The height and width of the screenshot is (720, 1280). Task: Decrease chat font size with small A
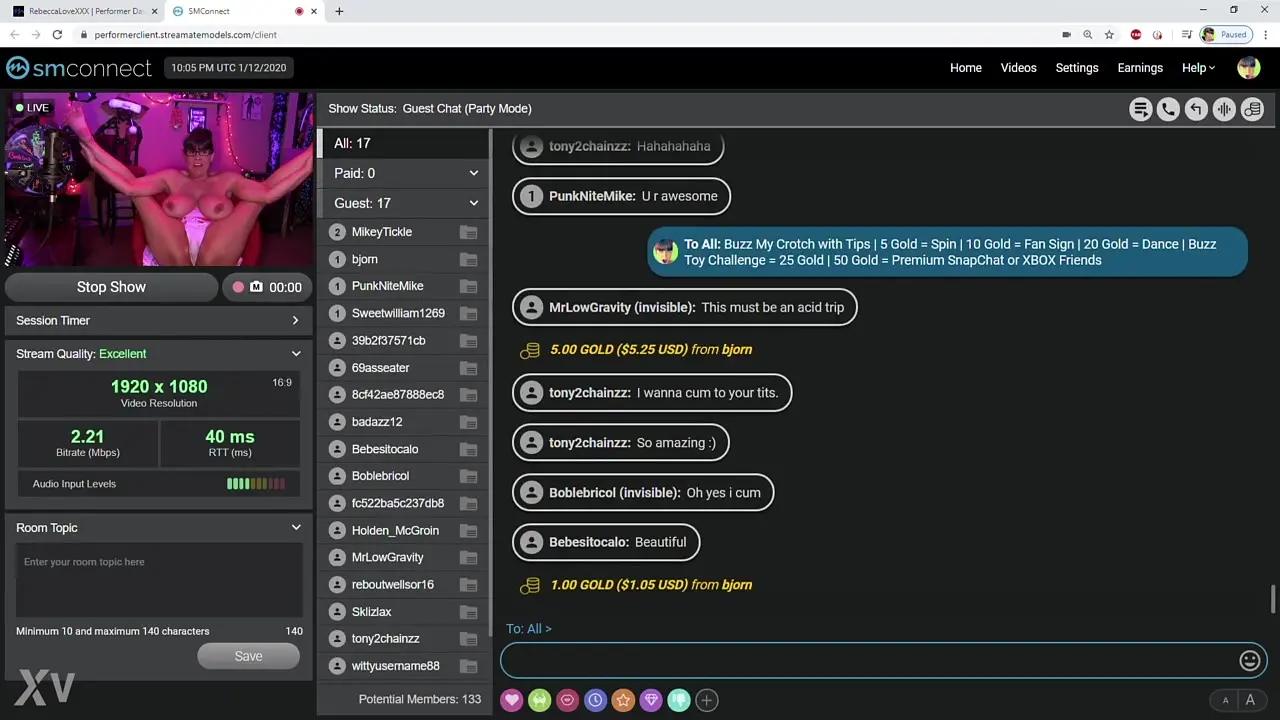(x=1225, y=701)
